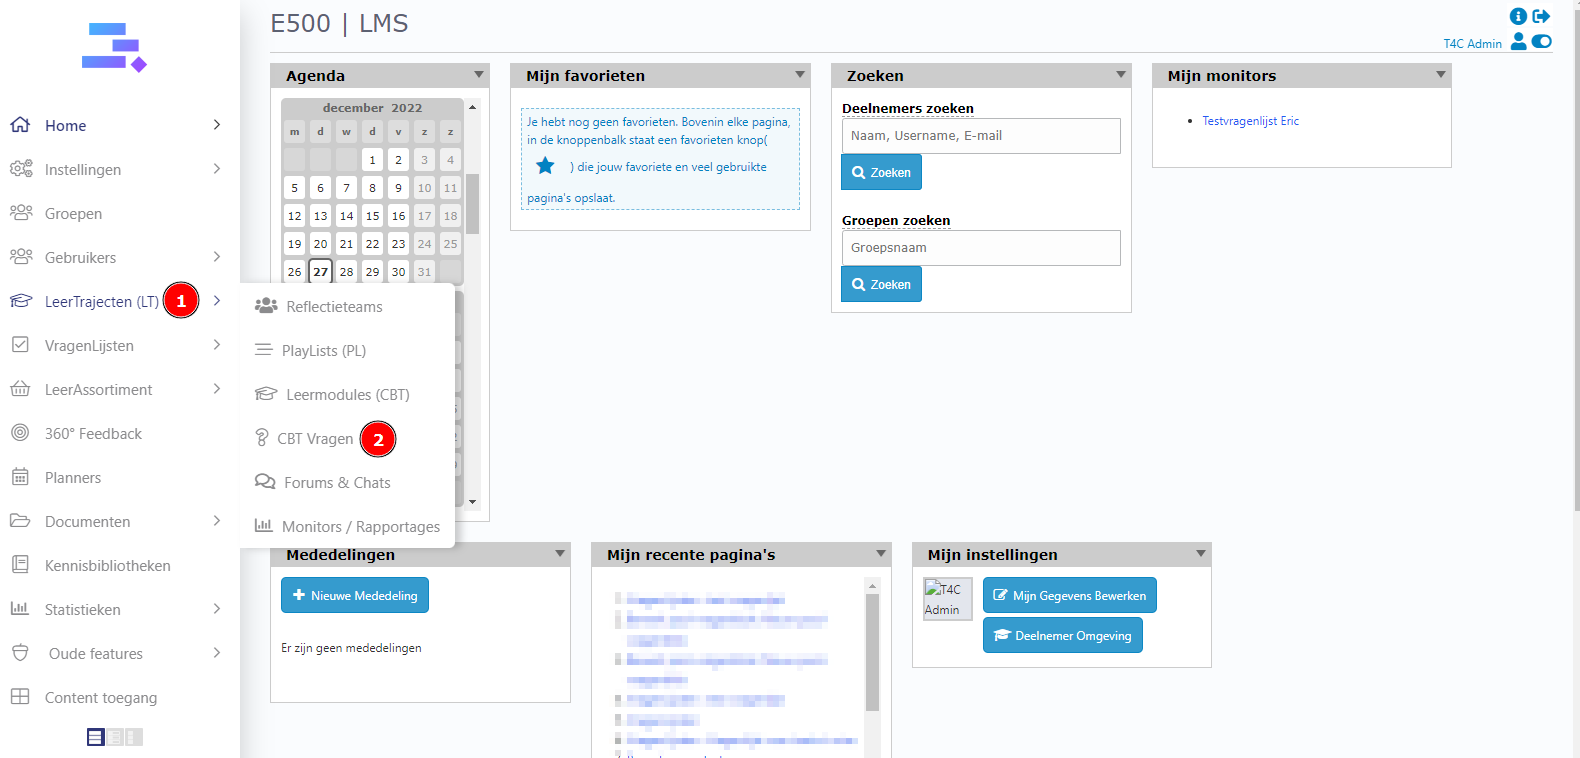Click the info icon in top-right corner
Image resolution: width=1580 pixels, height=758 pixels.
pyautogui.click(x=1518, y=16)
